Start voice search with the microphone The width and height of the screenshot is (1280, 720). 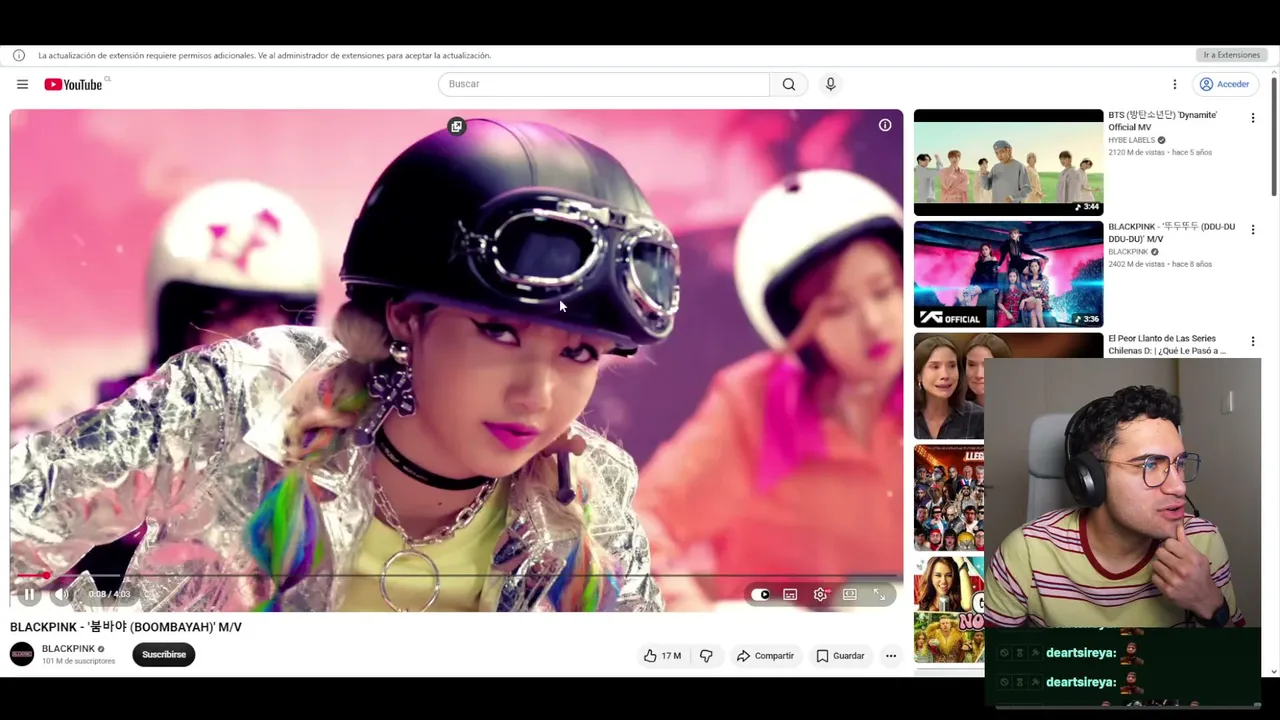pos(830,84)
